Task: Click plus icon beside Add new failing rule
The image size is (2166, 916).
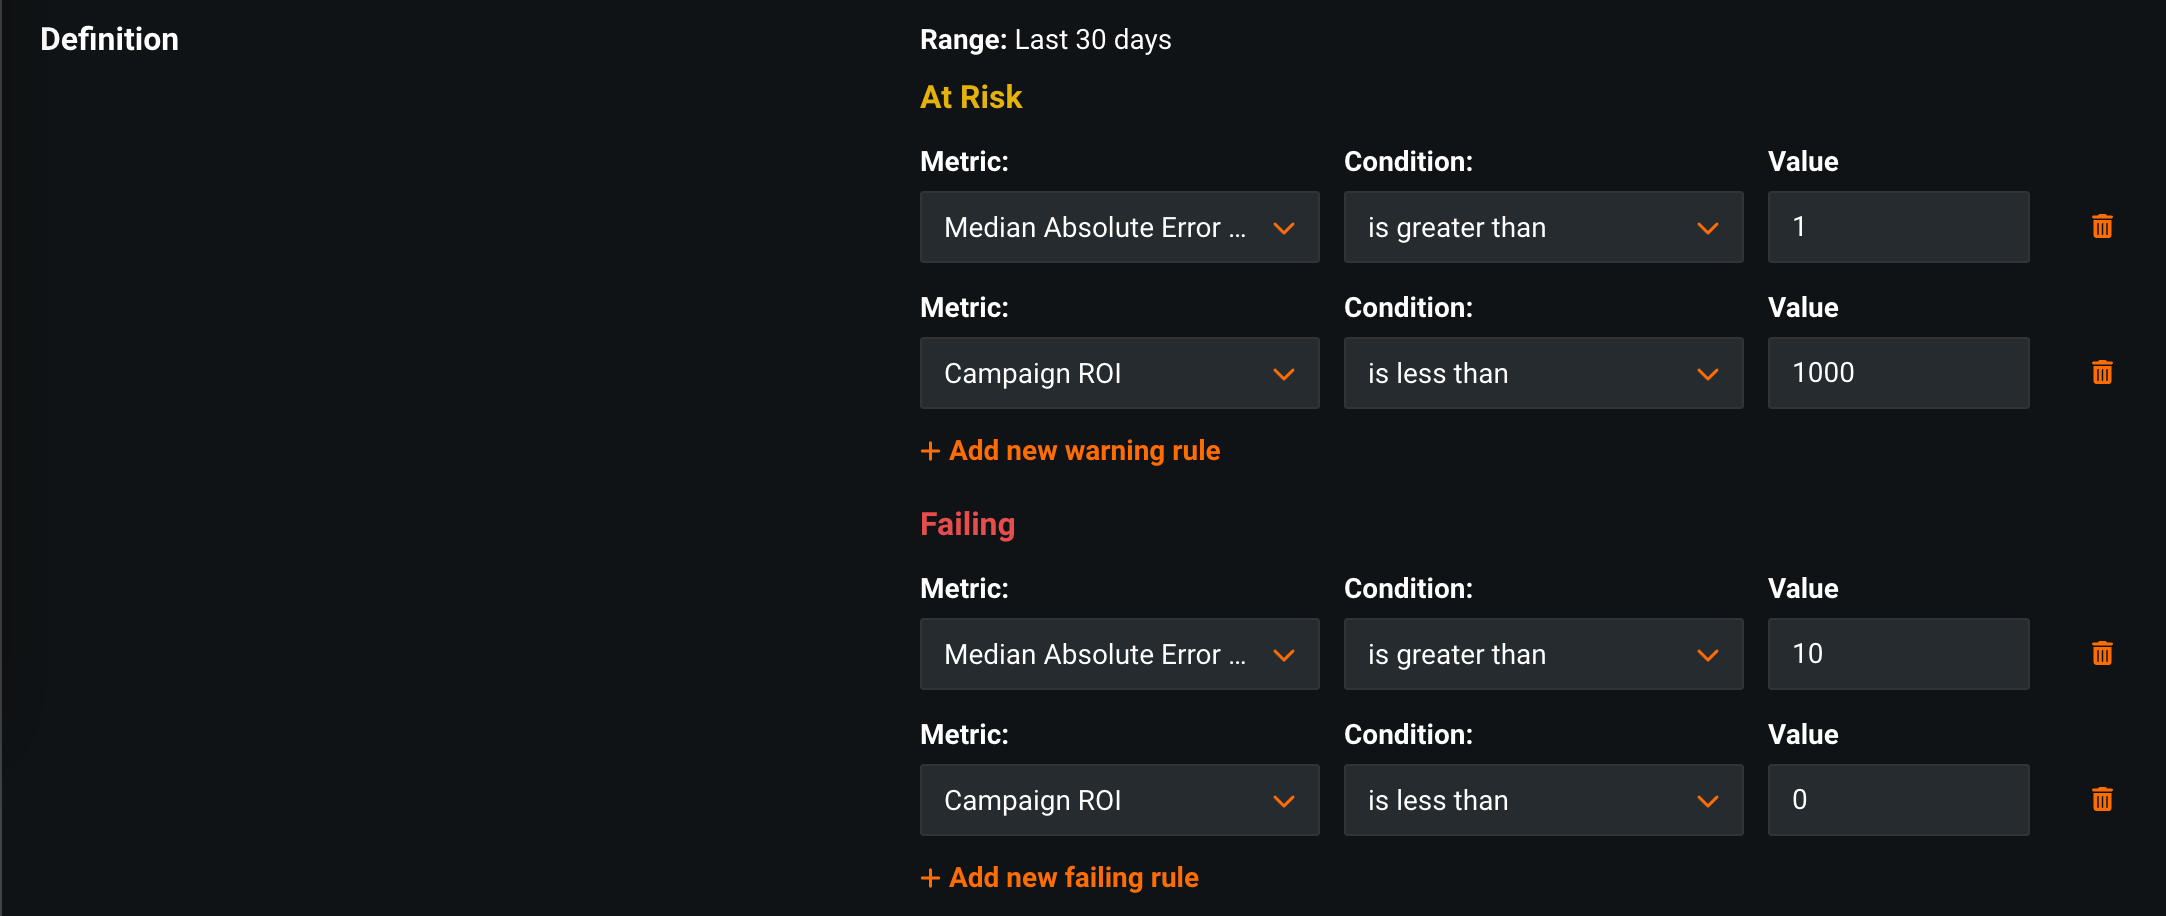Action: point(930,878)
